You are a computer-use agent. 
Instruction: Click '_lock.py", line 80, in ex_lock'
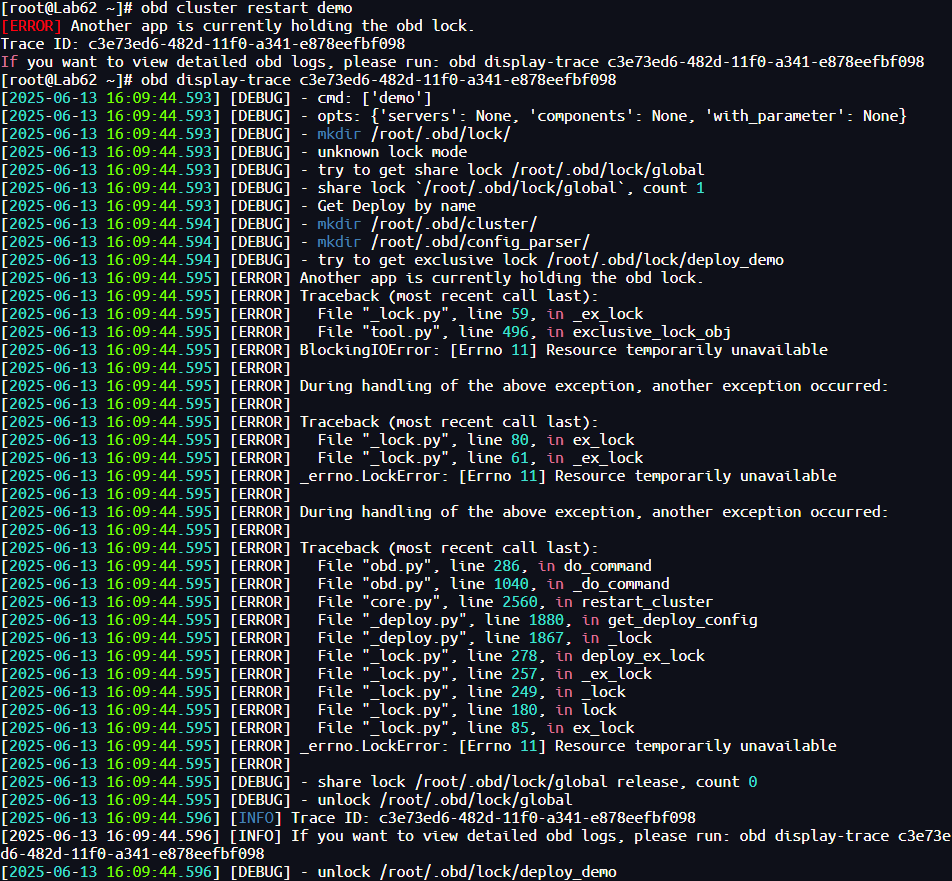coord(476,440)
